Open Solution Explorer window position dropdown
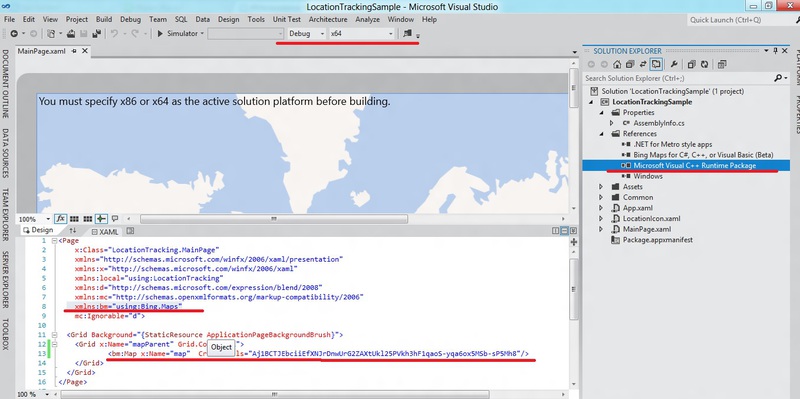This screenshot has width=800, height=399. point(766,51)
